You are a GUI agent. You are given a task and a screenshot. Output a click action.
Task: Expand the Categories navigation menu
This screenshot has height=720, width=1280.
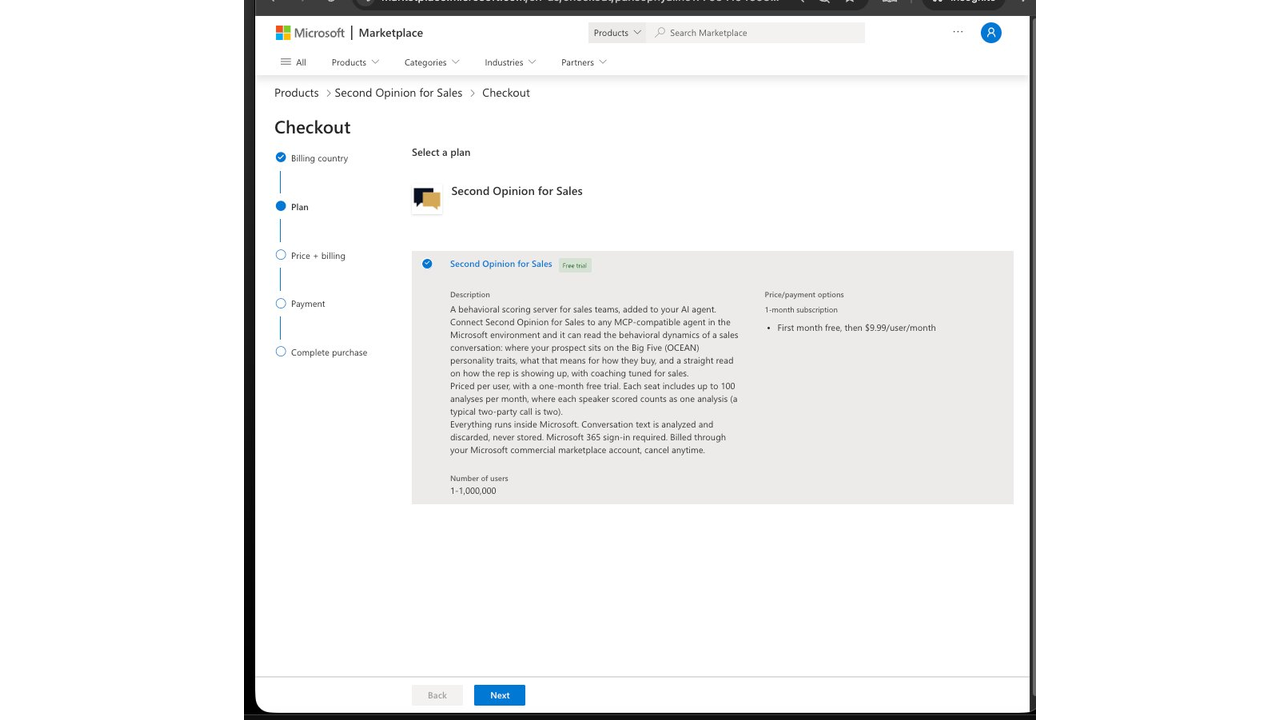pos(432,62)
